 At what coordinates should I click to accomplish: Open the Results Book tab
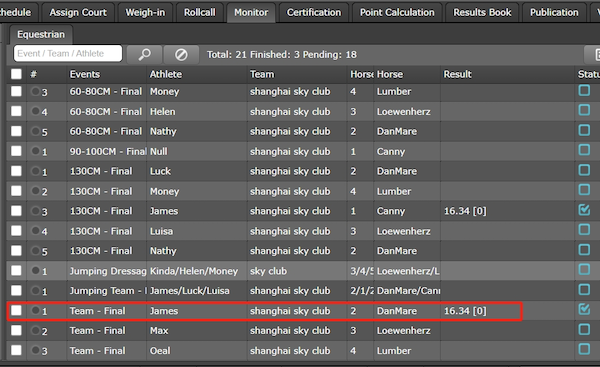tap(482, 13)
